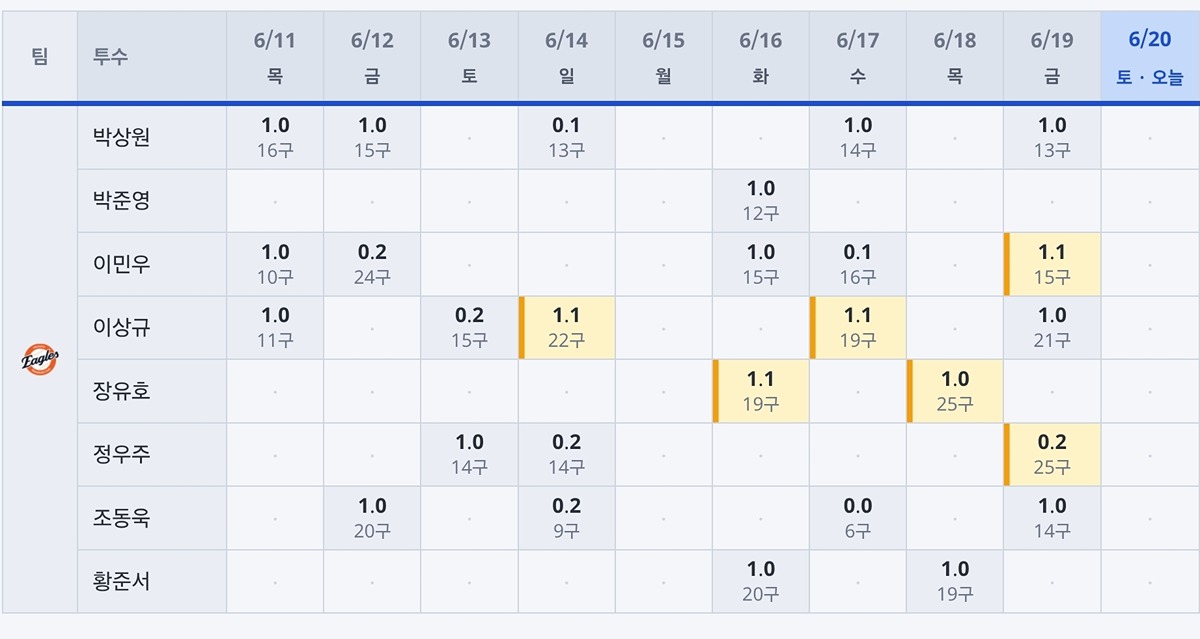The image size is (1200, 639).
Task: Click the Eagles team logo
Action: (40, 359)
